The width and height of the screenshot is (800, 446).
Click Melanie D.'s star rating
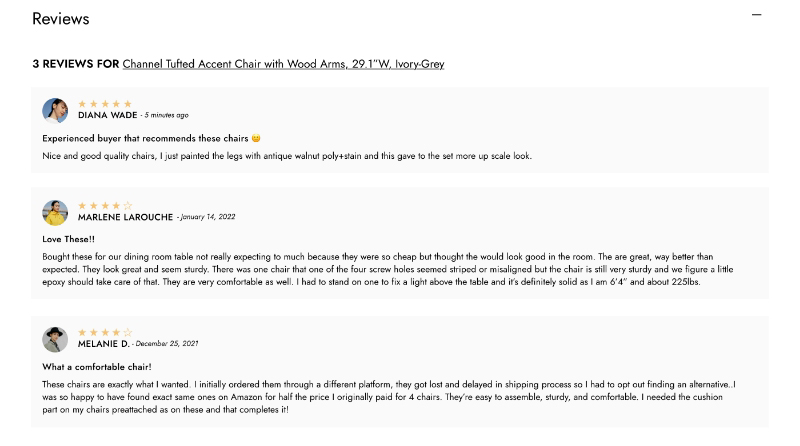105,333
